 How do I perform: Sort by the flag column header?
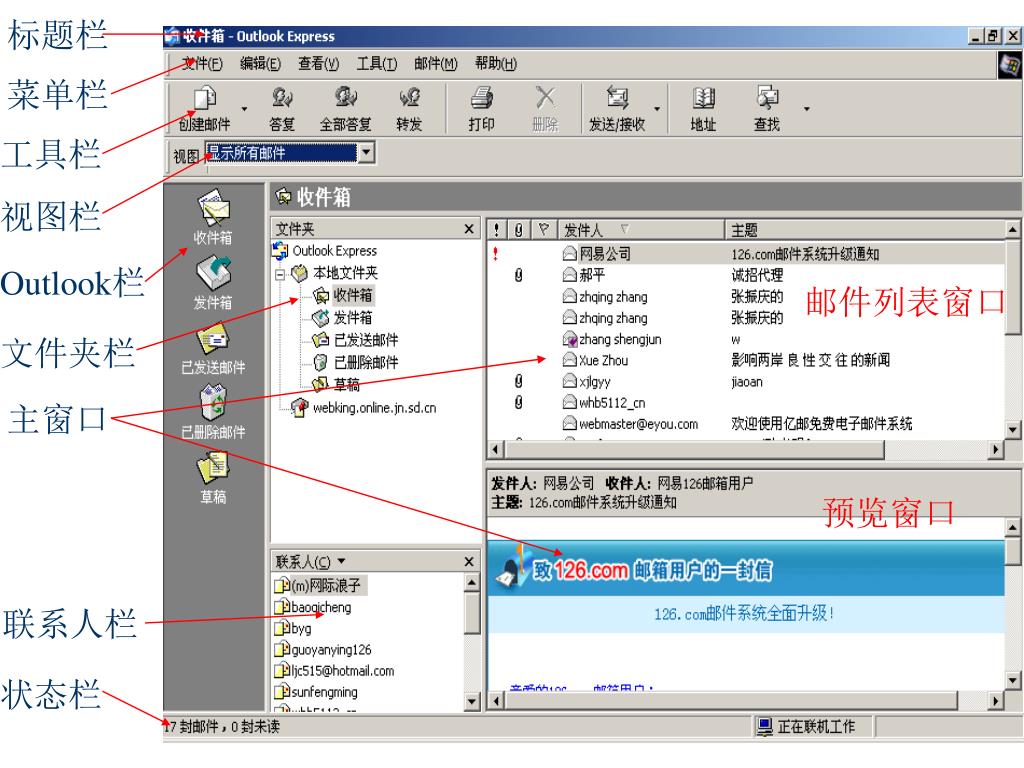click(543, 230)
